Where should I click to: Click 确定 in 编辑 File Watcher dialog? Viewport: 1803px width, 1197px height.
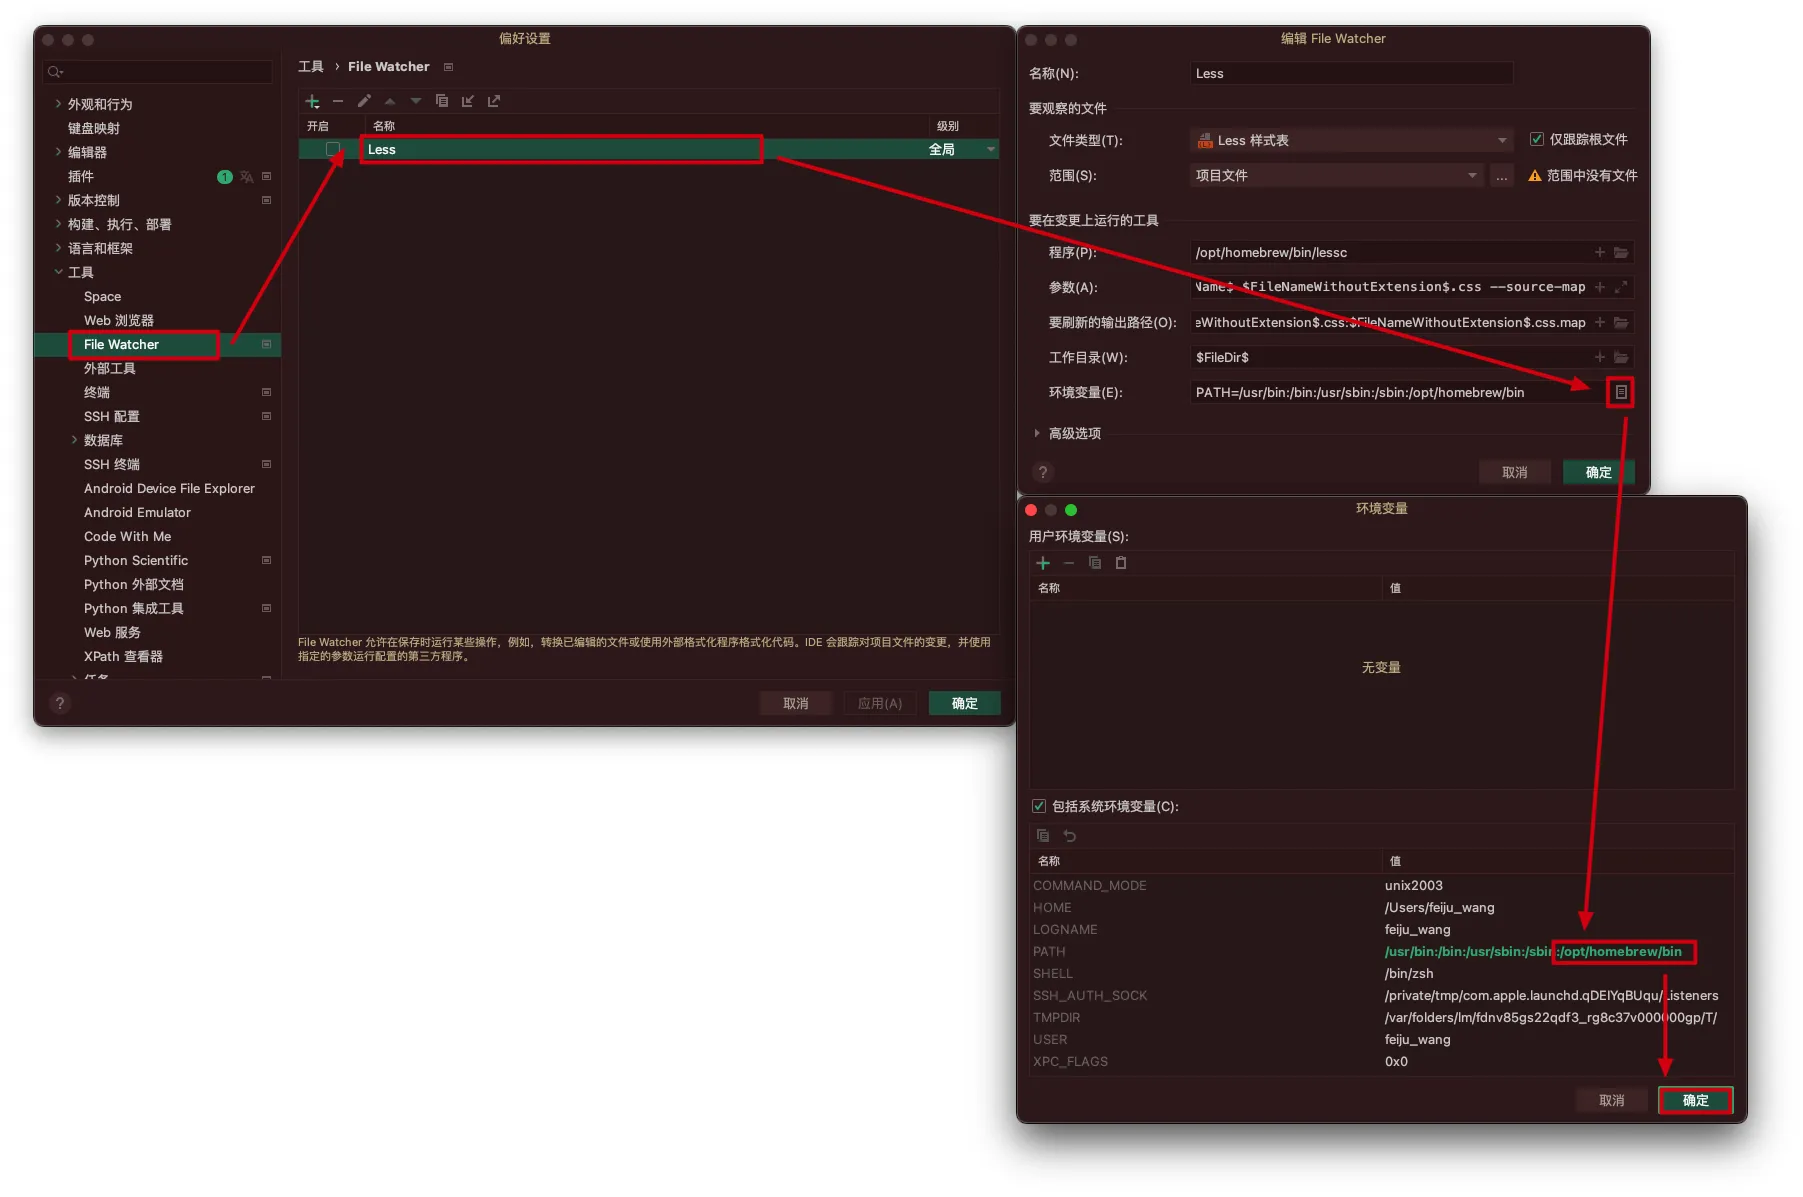coord(1599,472)
